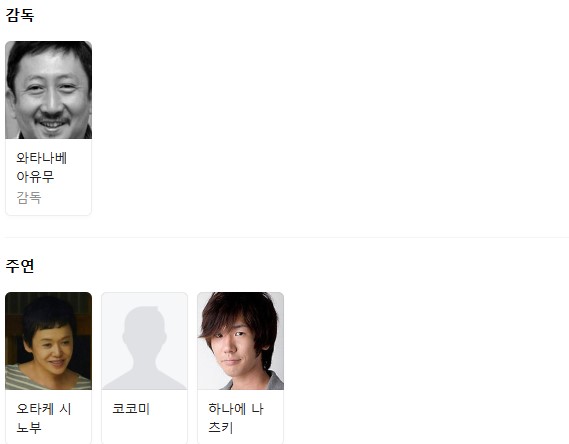Open 하나에 나츠키's profile photo
The height and width of the screenshot is (444, 569).
pos(241,341)
